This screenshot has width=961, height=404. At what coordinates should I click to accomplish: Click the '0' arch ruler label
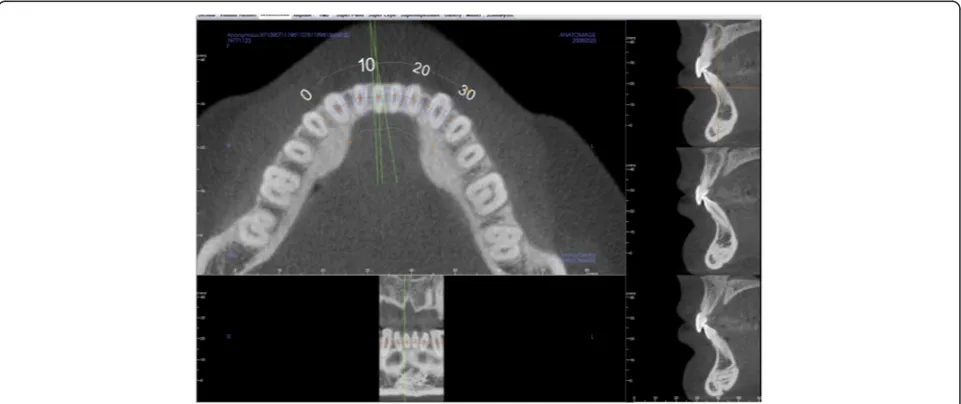tap(306, 94)
